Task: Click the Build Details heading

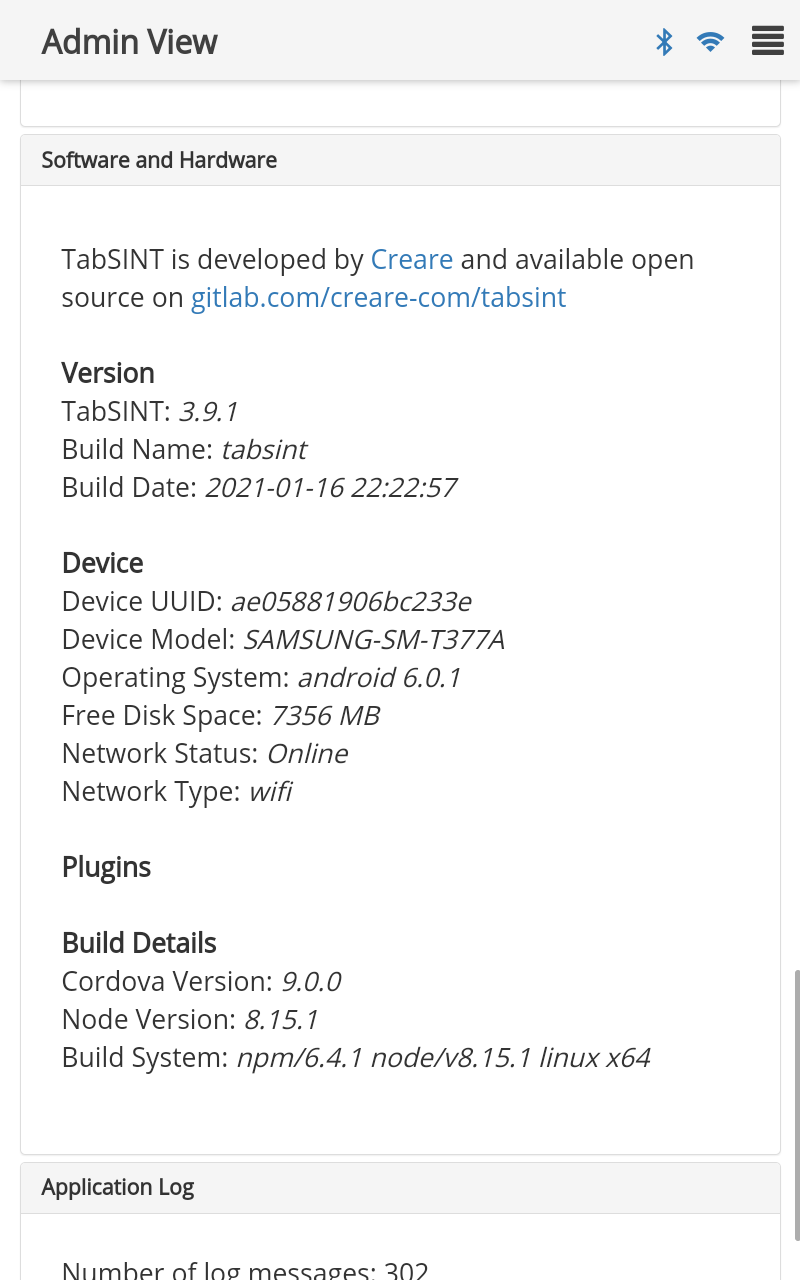Action: pos(139,943)
